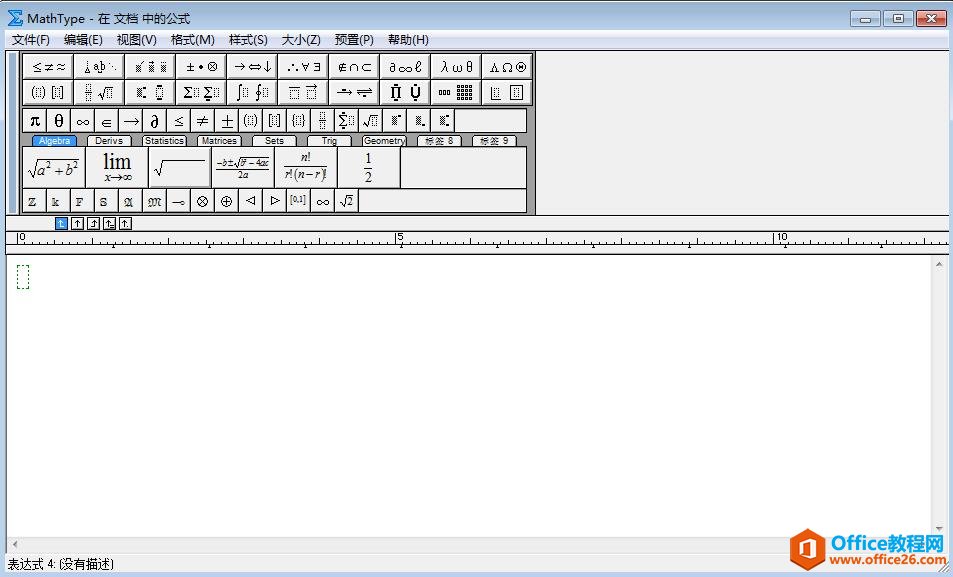Click the empty equation slot in editing area
This screenshot has height=577, width=953.
click(23, 277)
